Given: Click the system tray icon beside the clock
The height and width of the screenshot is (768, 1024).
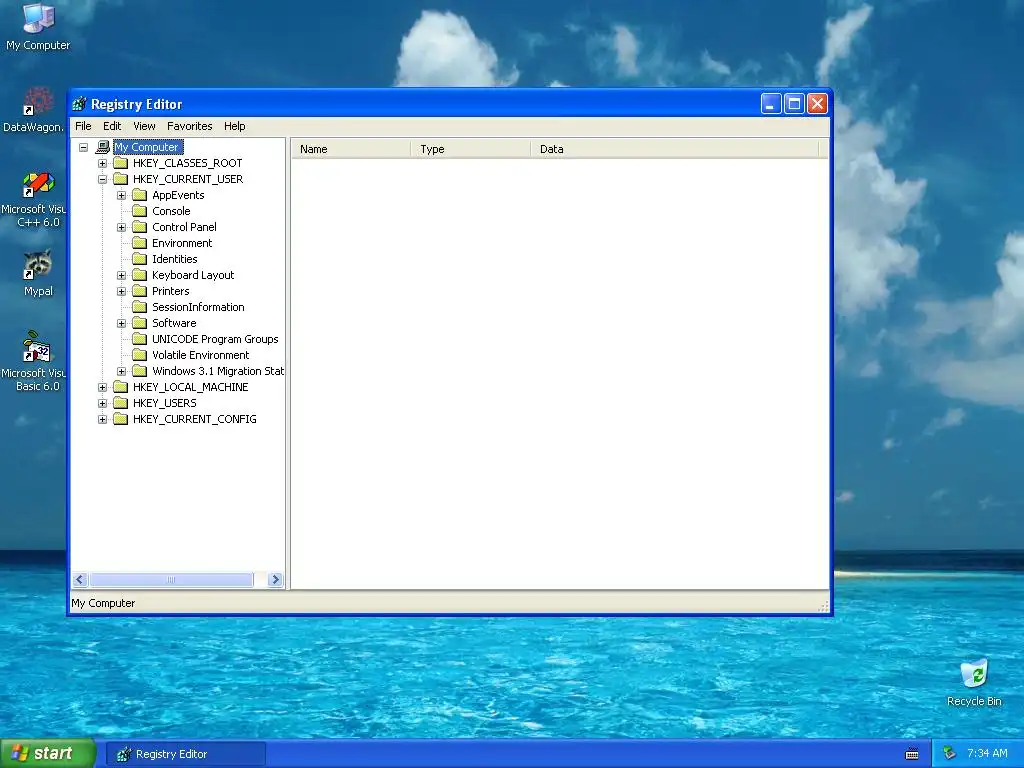Looking at the screenshot, I should coord(950,753).
